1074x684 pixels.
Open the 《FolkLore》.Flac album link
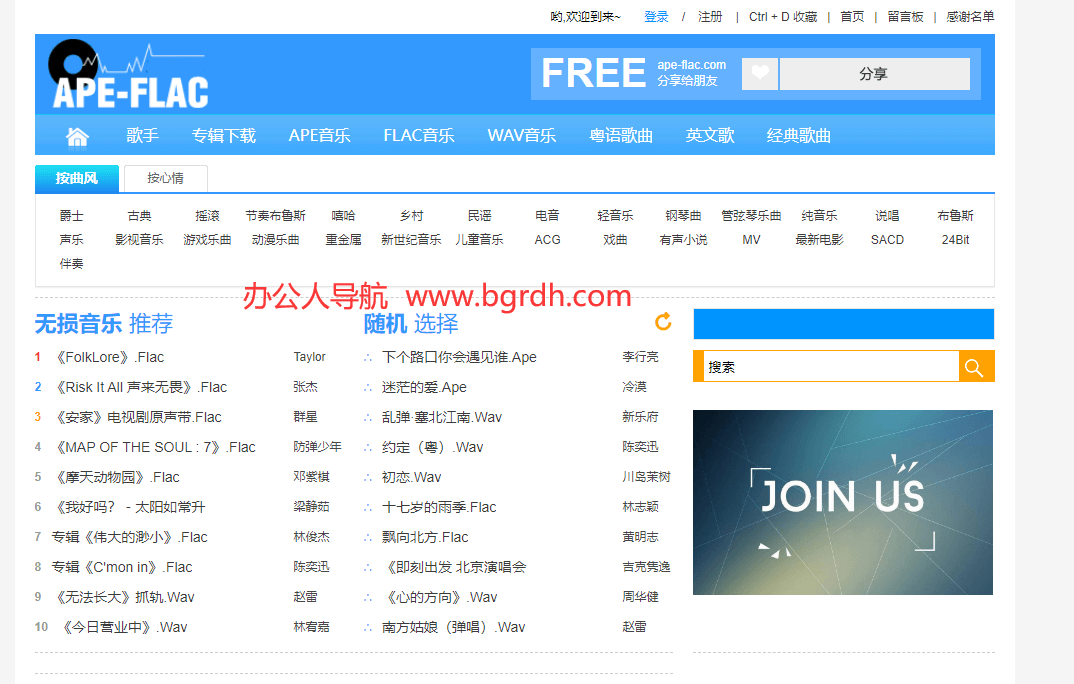[109, 357]
